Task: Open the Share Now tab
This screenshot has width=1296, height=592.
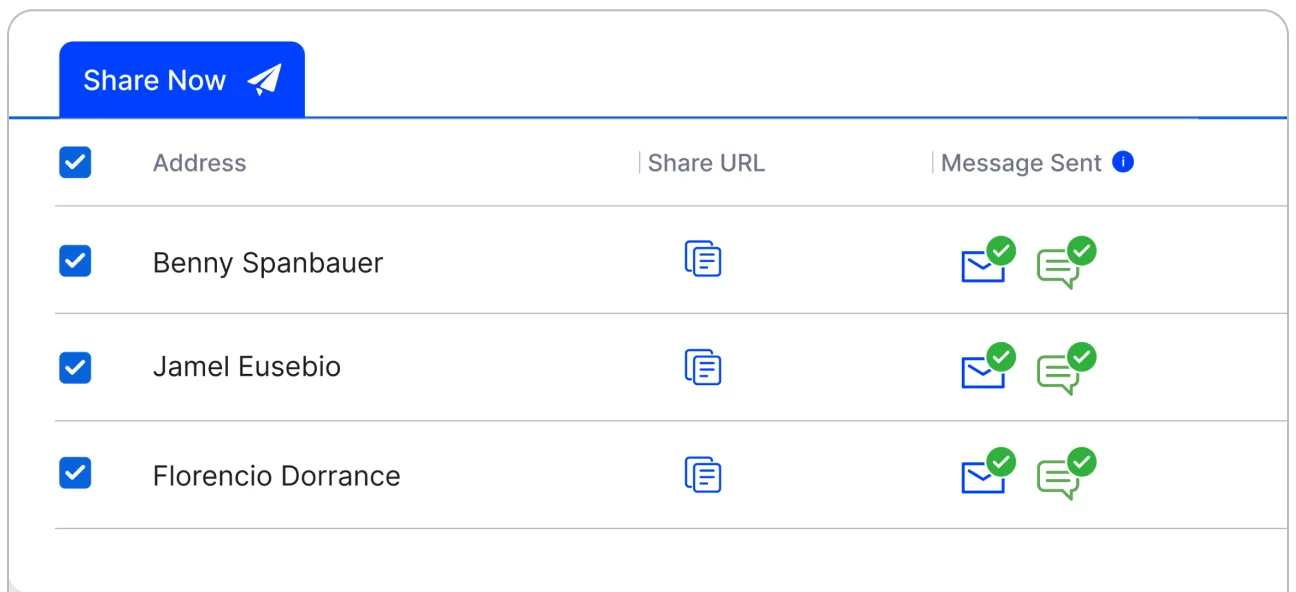Action: 182,80
